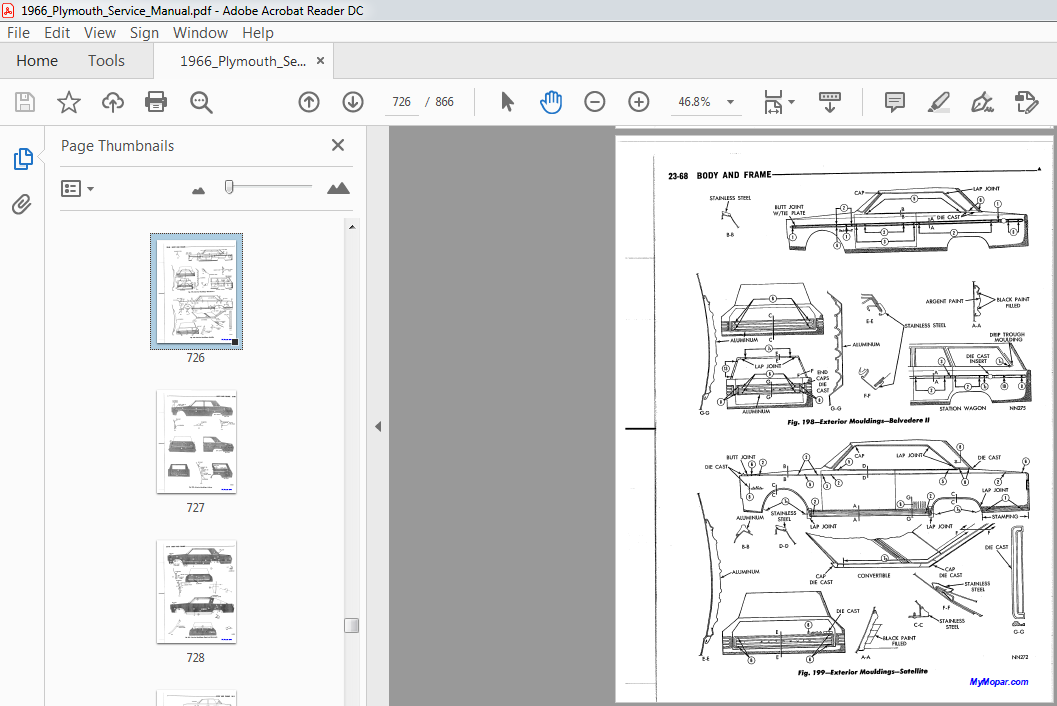Zoom out with the minus icon
The height and width of the screenshot is (706, 1057).
coord(595,102)
